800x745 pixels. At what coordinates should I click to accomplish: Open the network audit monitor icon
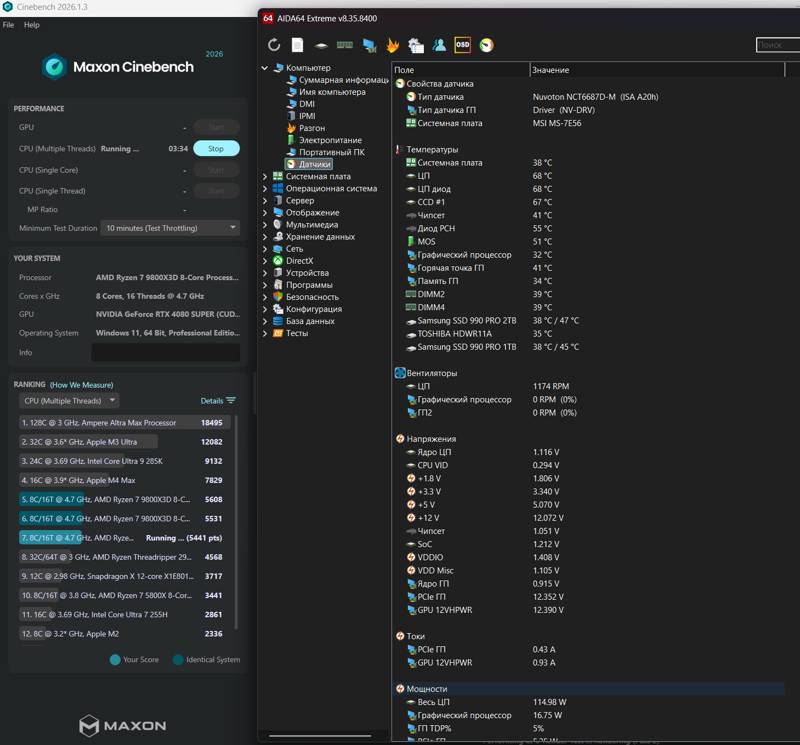click(x=369, y=45)
